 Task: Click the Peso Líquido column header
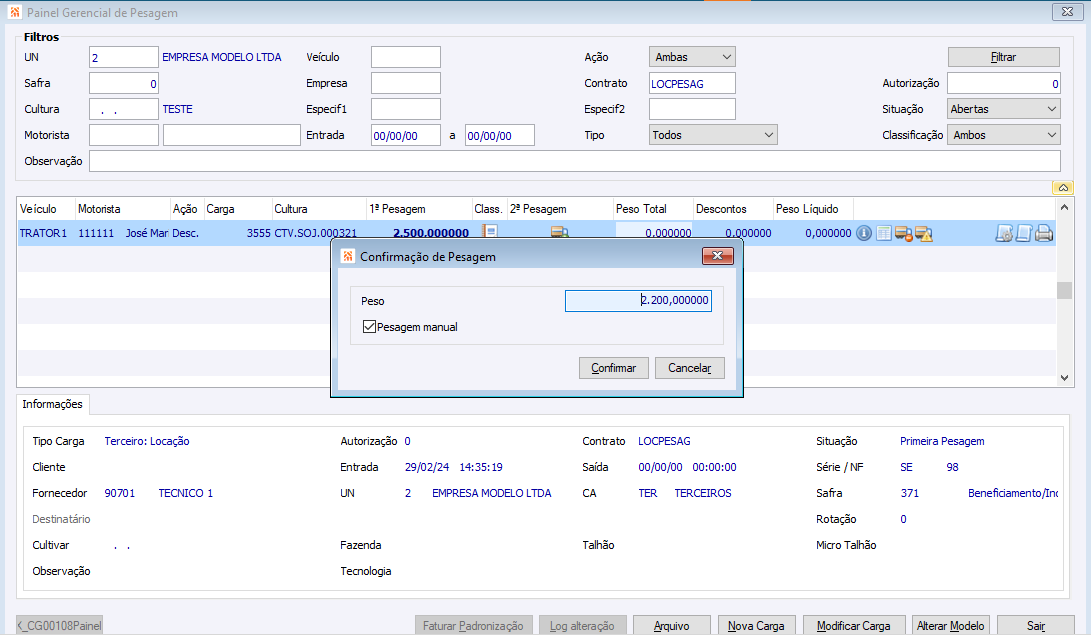tap(813, 209)
